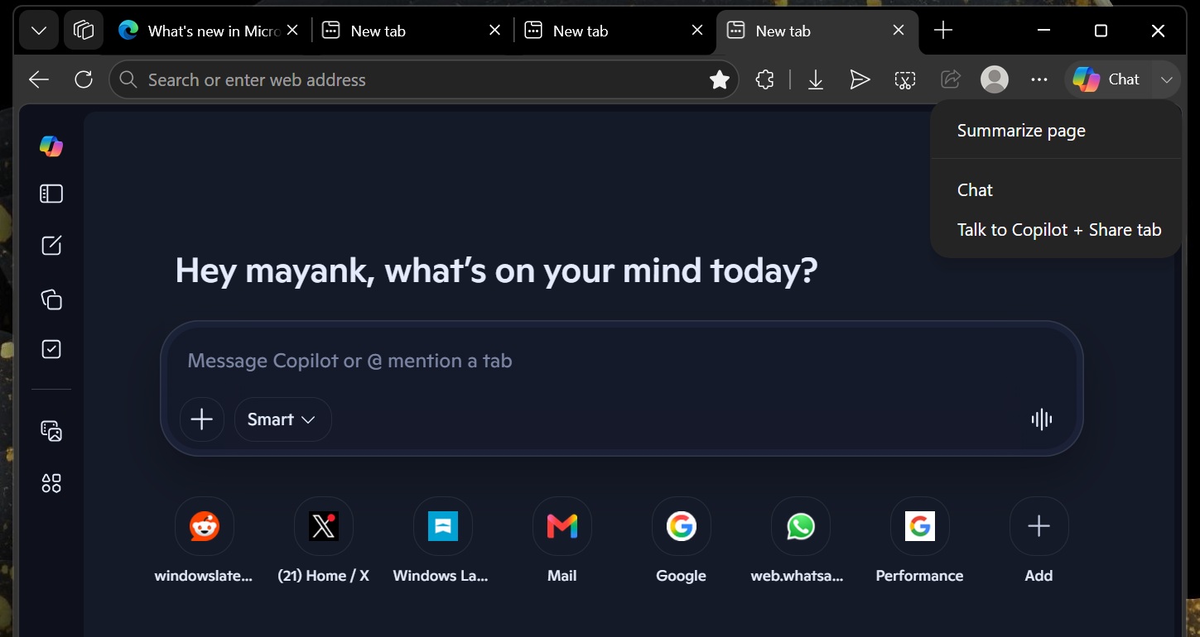The image size is (1200, 637).
Task: Toggle the sidebar panel icon
Action: (x=51, y=193)
